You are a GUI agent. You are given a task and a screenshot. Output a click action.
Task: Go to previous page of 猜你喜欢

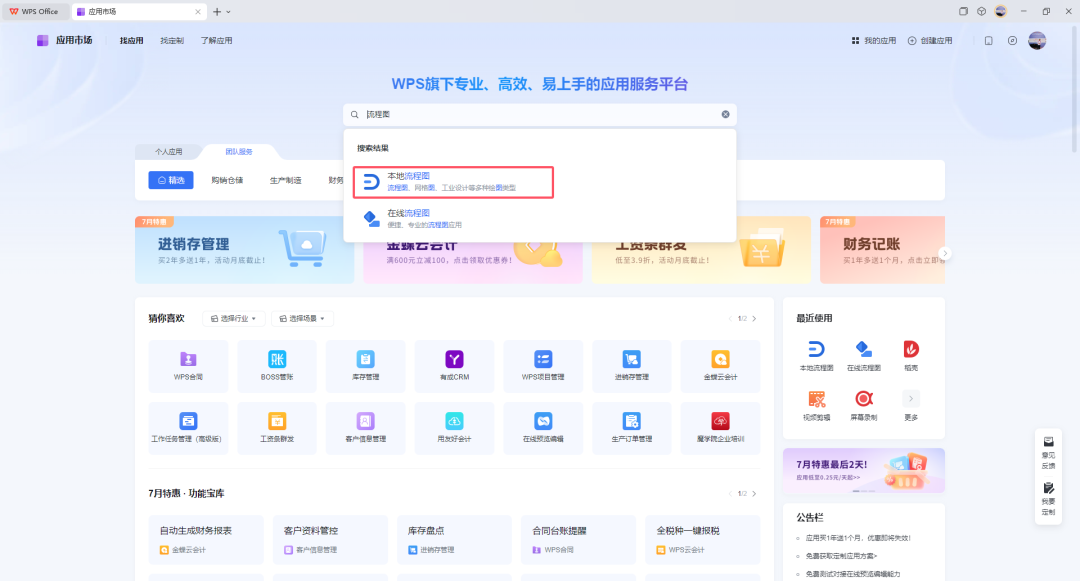coord(730,319)
